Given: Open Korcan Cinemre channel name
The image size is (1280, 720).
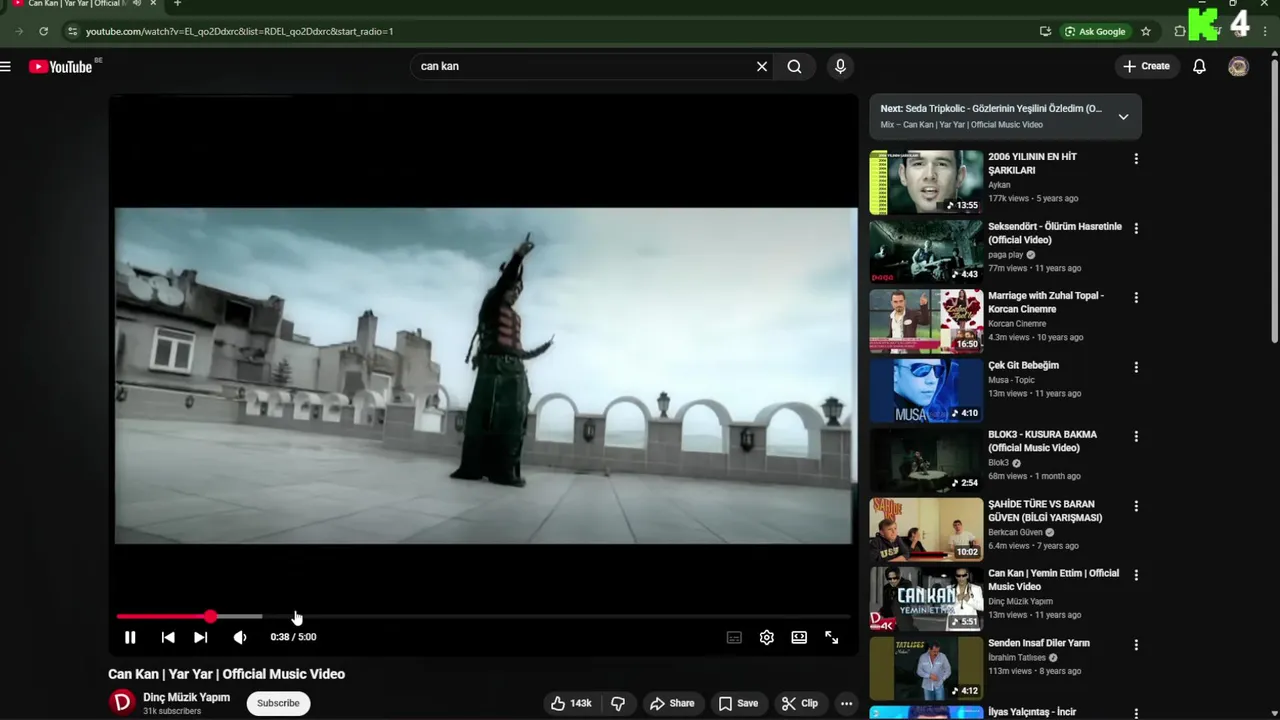Looking at the screenshot, I should coord(1017,324).
